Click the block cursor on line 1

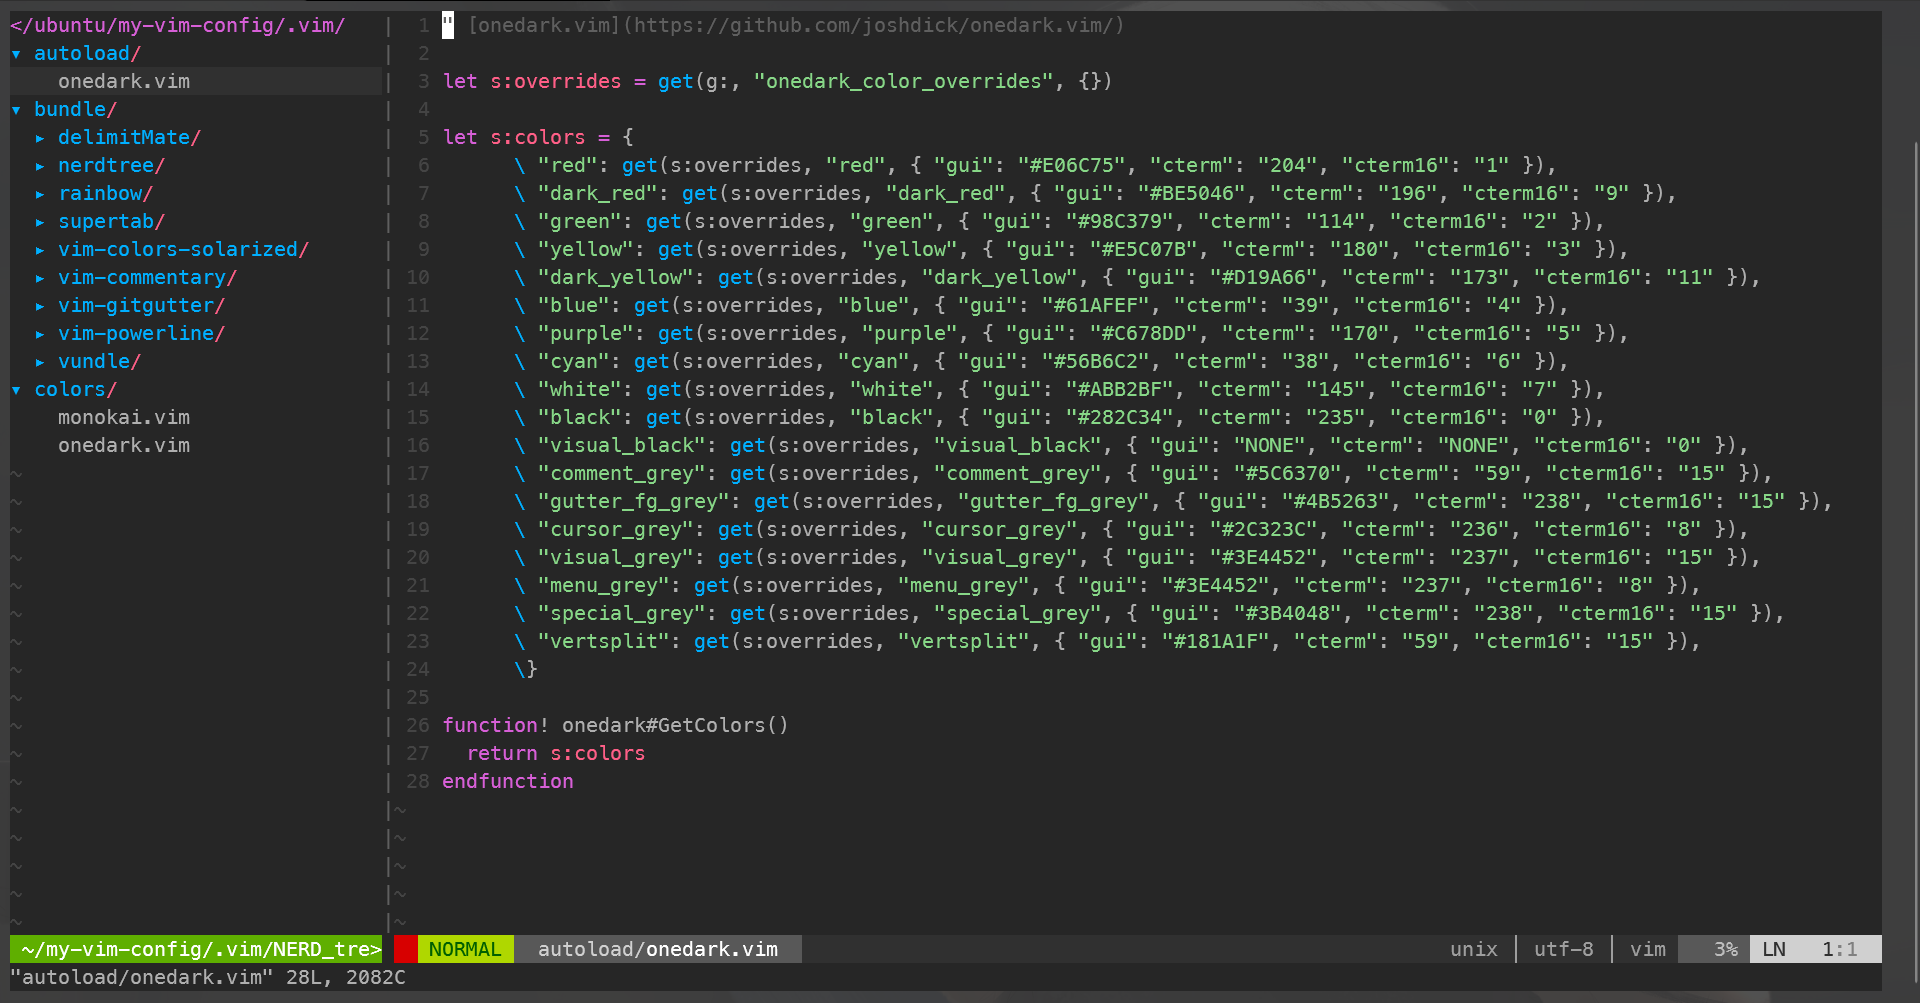click(x=448, y=26)
